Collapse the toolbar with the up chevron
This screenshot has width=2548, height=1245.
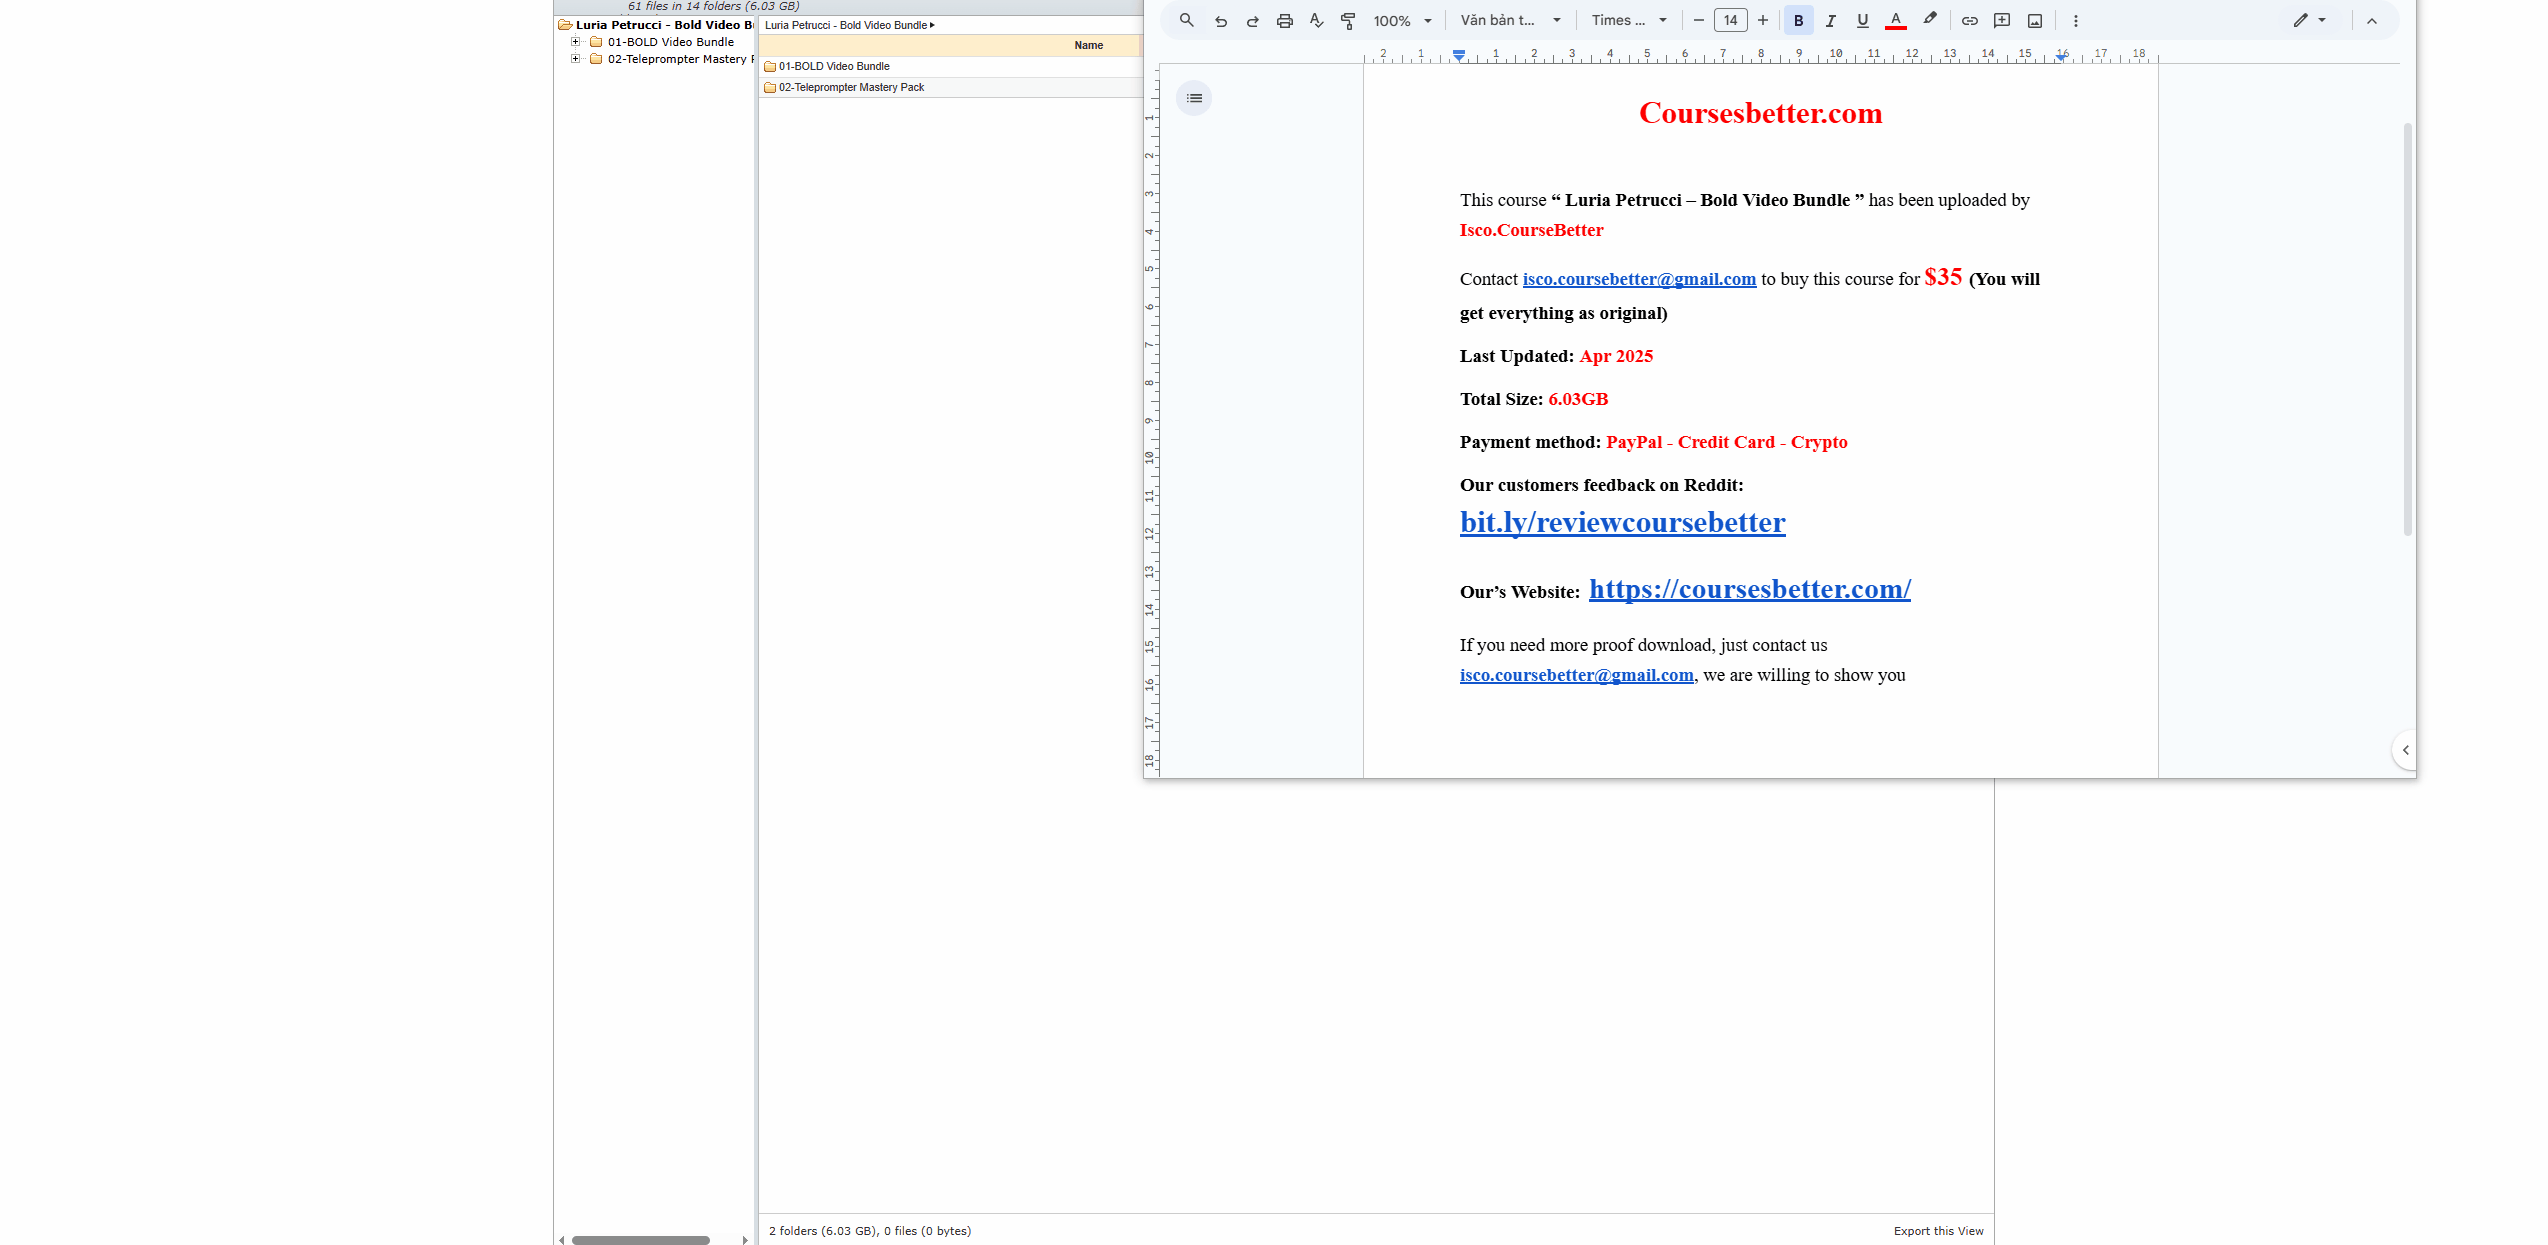pos(2371,20)
